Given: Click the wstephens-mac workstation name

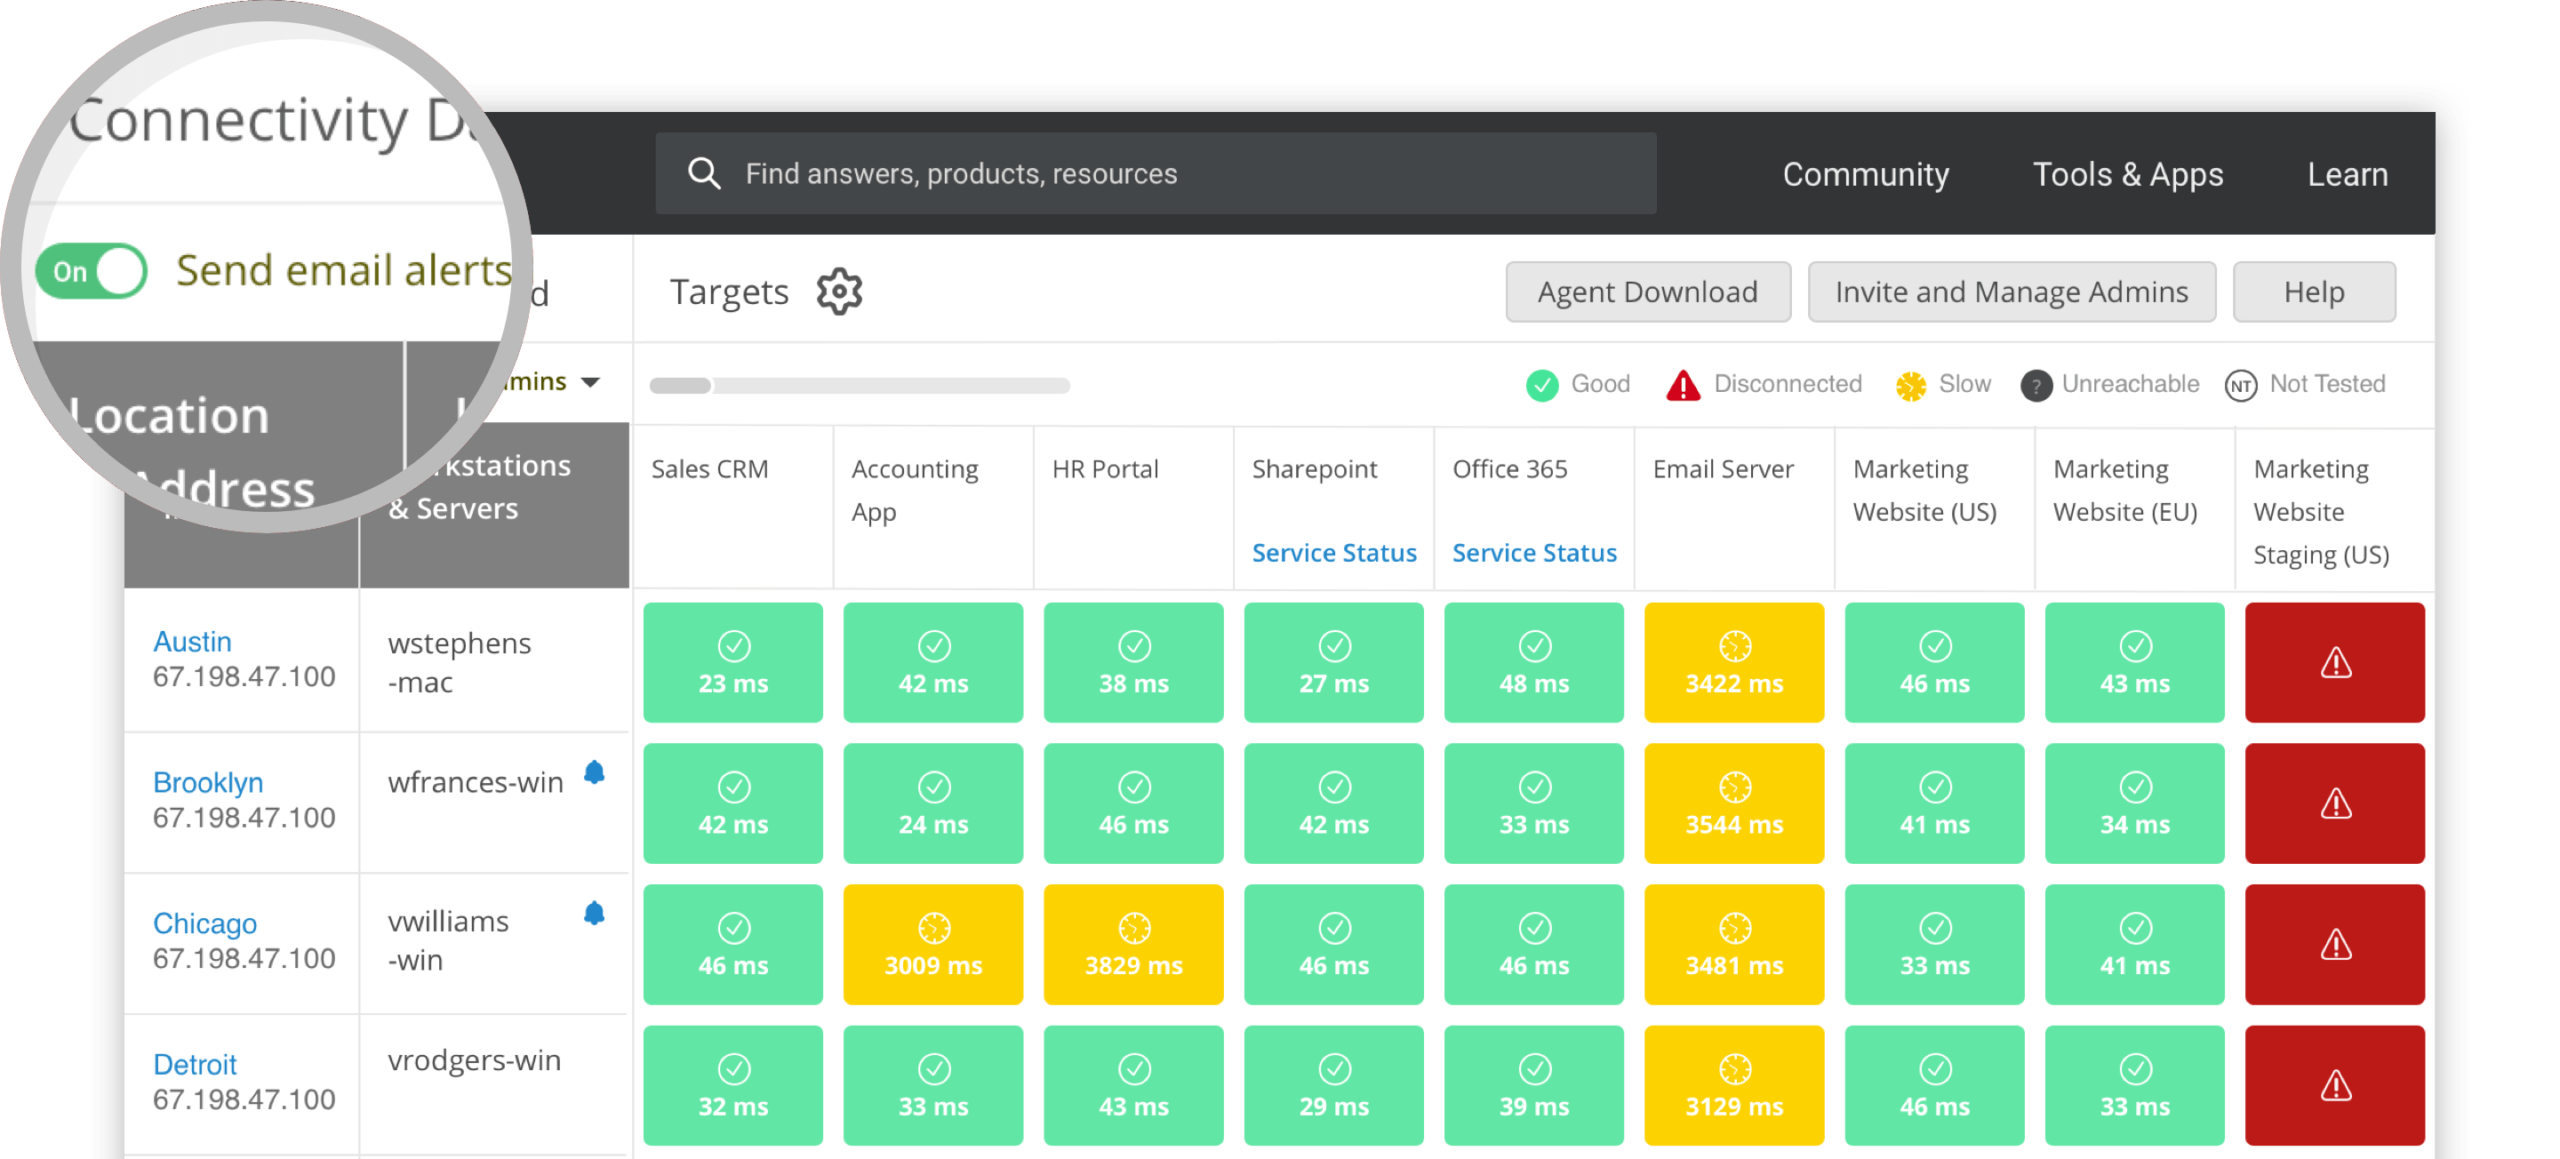Looking at the screenshot, I should tap(458, 662).
